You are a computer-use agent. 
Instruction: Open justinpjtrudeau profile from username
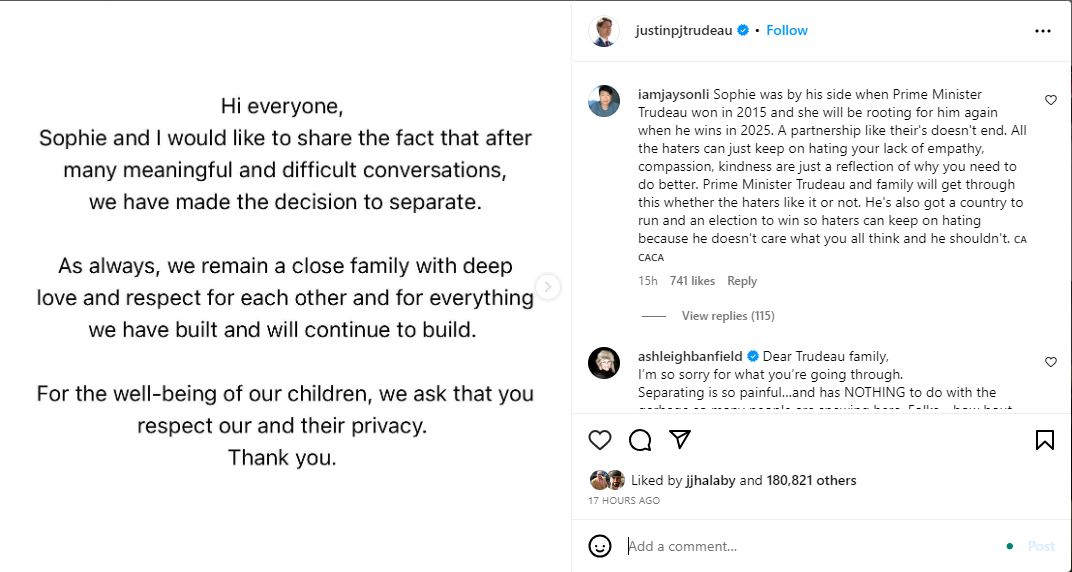pos(683,31)
